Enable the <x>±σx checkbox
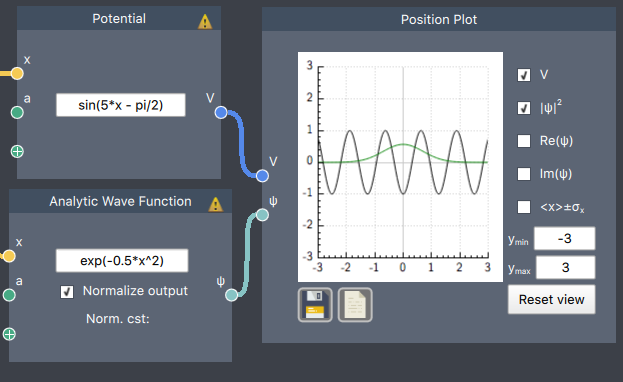Image resolution: width=623 pixels, height=382 pixels. (524, 207)
